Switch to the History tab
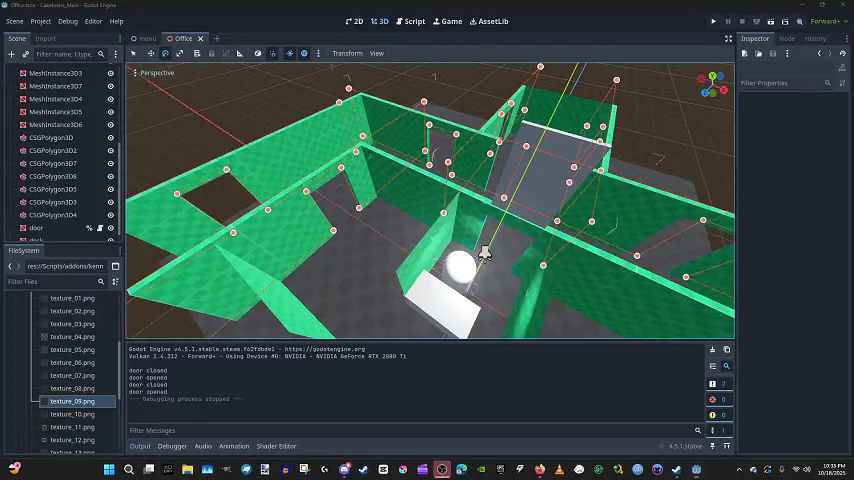The image size is (854, 480). coord(815,39)
